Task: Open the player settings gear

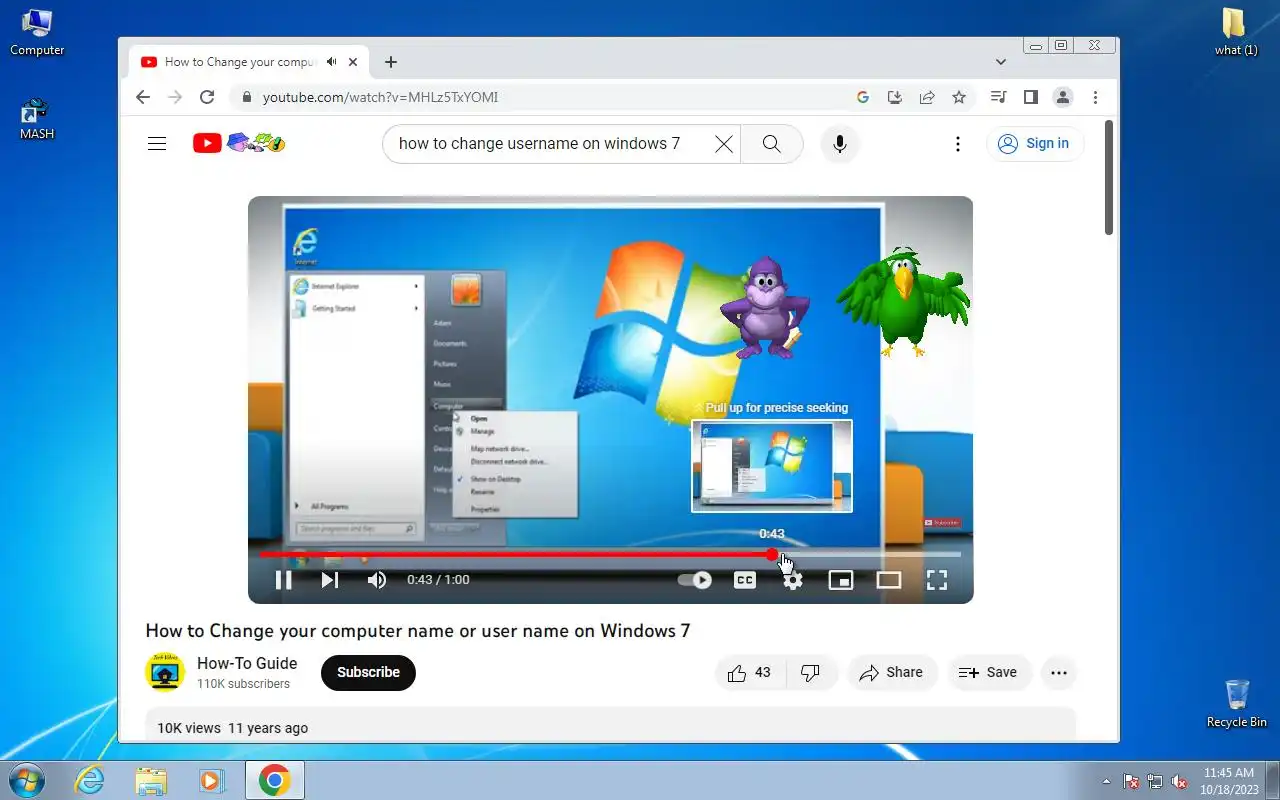Action: coord(793,580)
